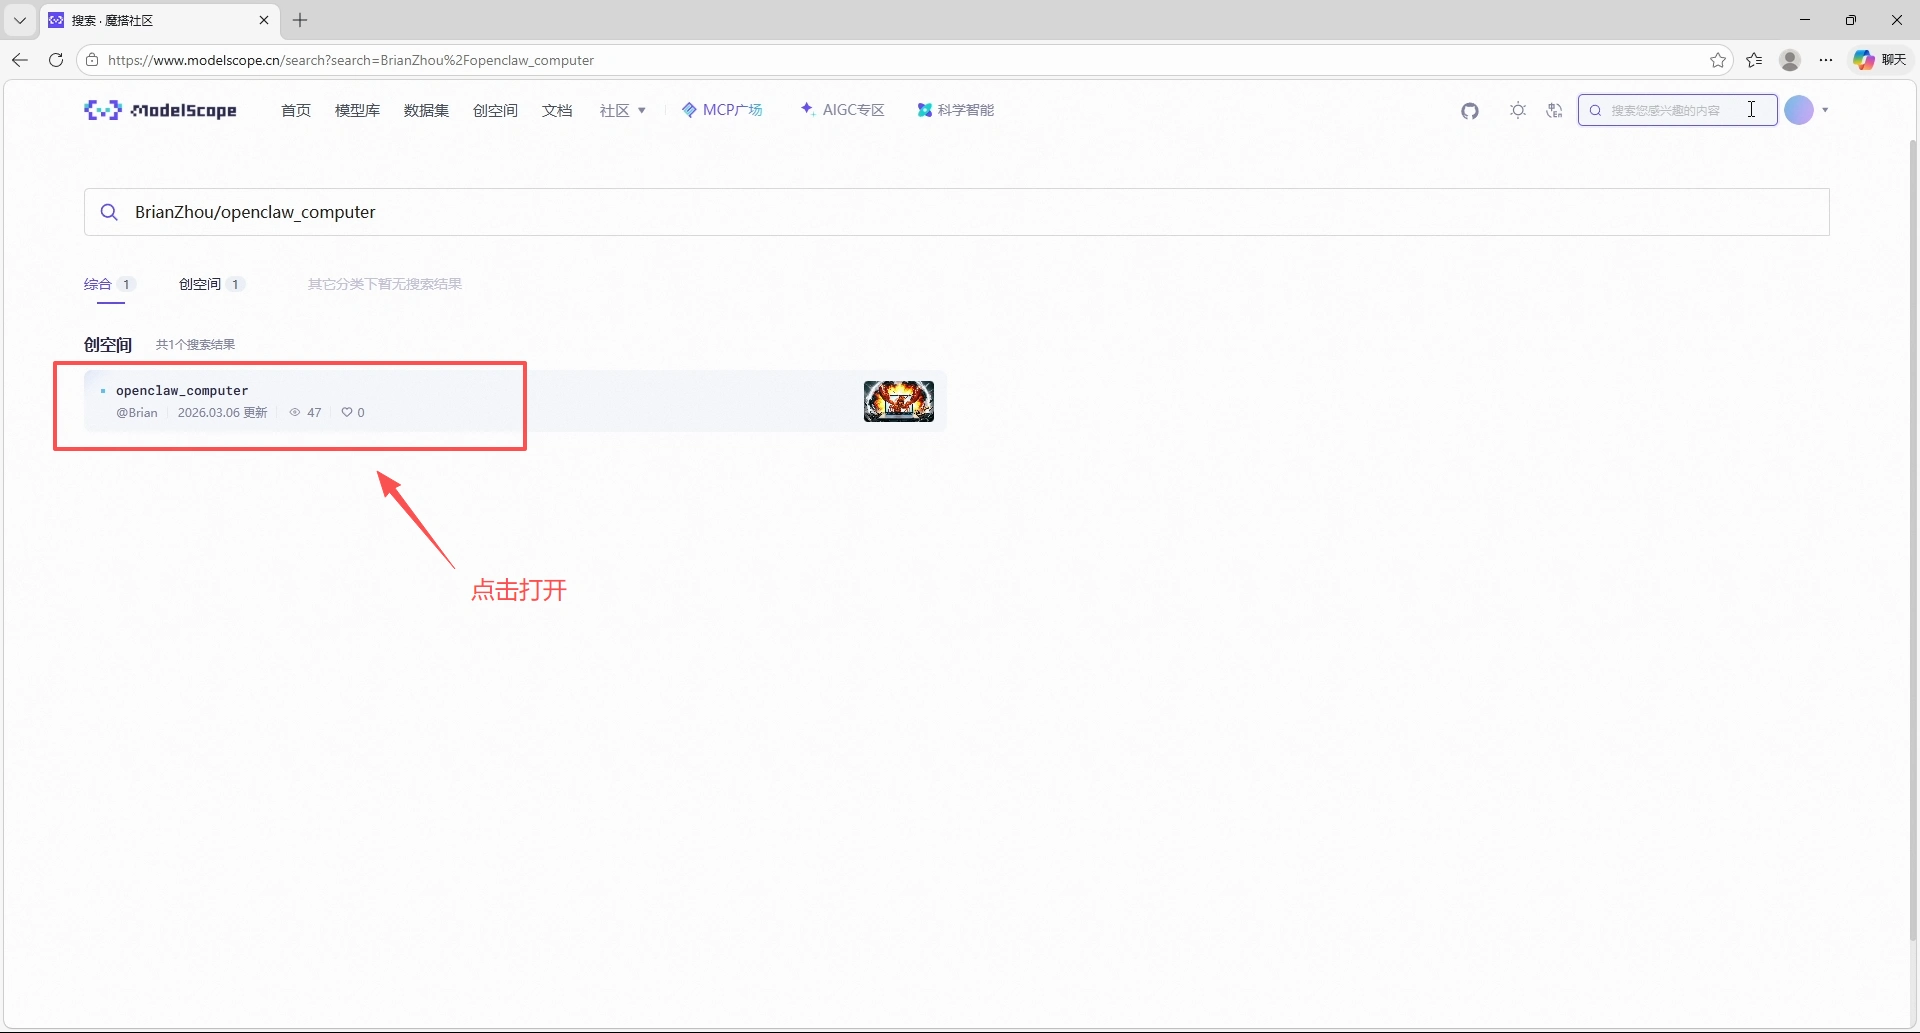This screenshot has width=1920, height=1033.
Task: Toggle the light/dark theme sun icon
Action: (1518, 111)
